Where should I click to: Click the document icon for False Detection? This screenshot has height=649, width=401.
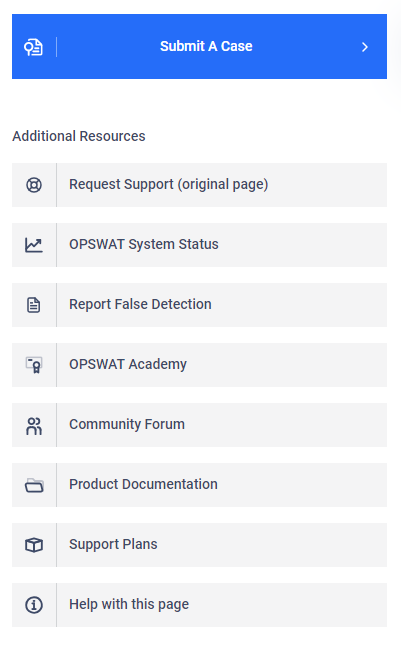pyautogui.click(x=34, y=305)
